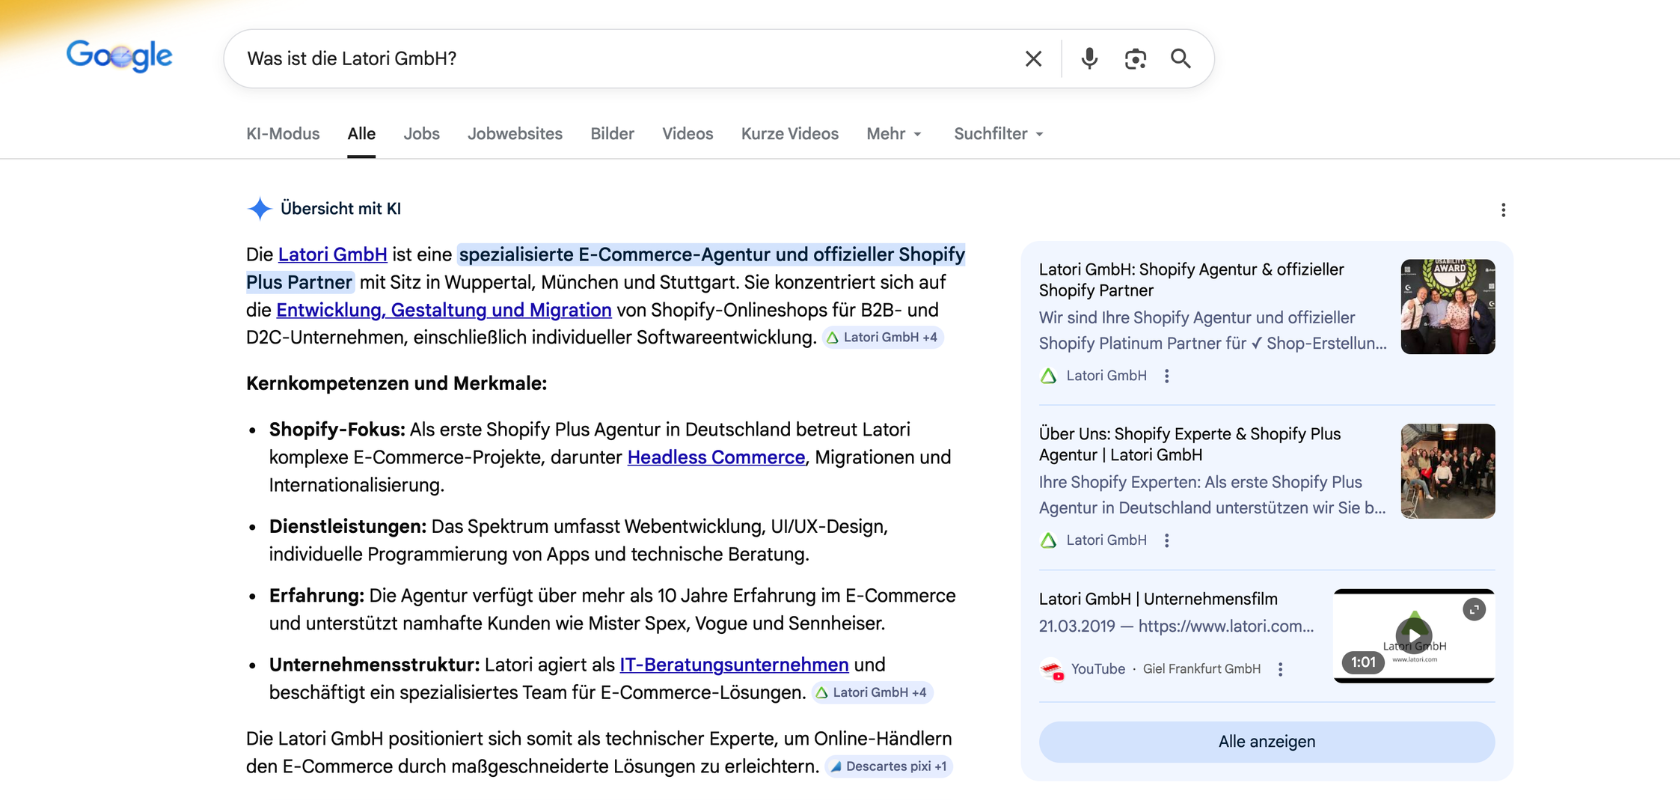Image resolution: width=1680 pixels, height=800 pixels.
Task: Open three-dot menu of Über Uns card
Action: coord(1166,540)
